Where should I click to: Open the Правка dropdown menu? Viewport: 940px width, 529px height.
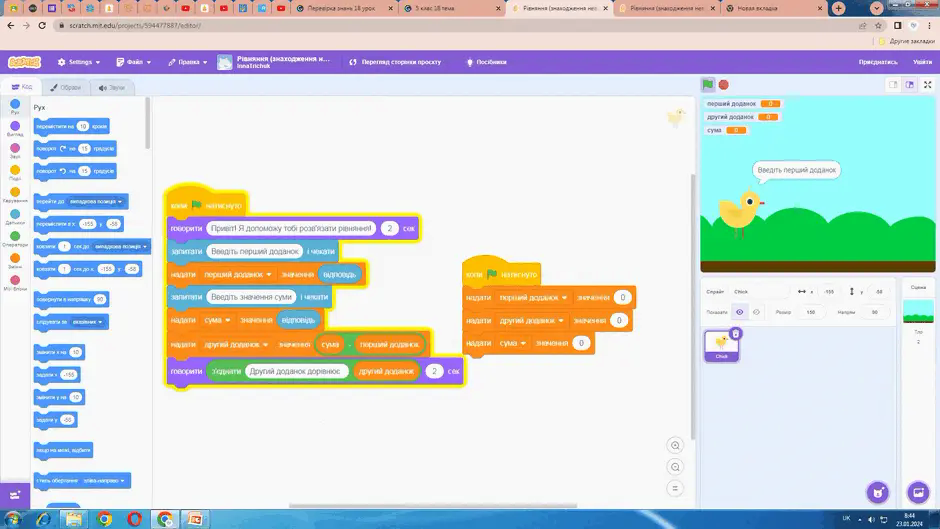(188, 62)
